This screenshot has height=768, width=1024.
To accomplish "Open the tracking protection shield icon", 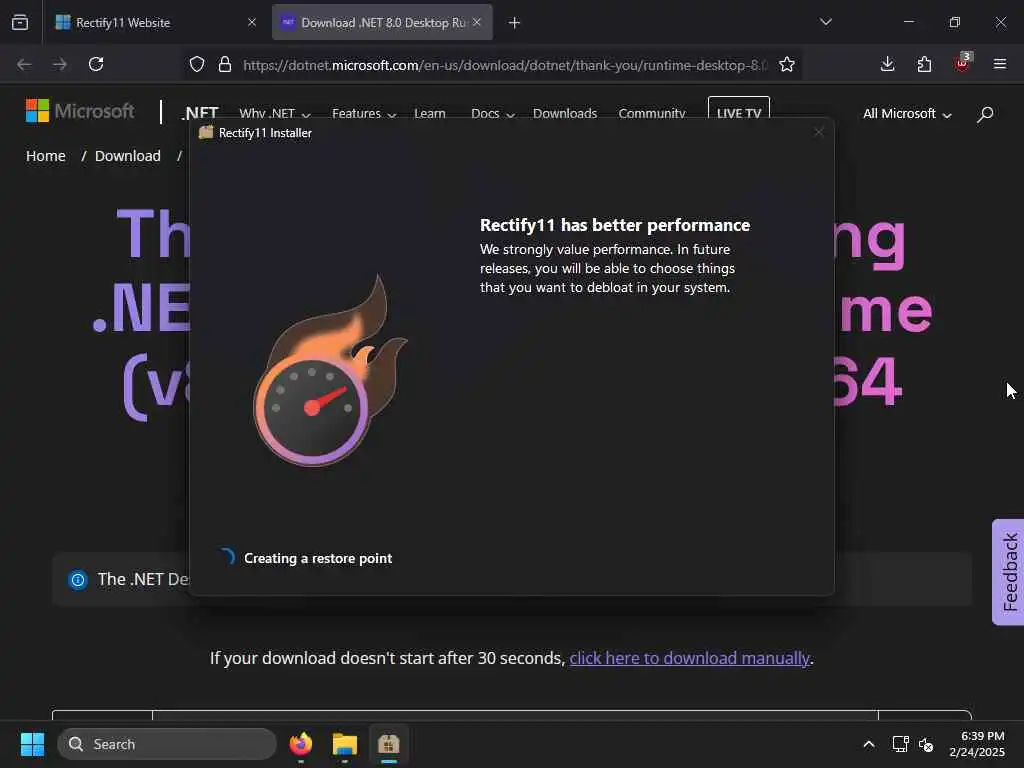I will pos(197,64).
